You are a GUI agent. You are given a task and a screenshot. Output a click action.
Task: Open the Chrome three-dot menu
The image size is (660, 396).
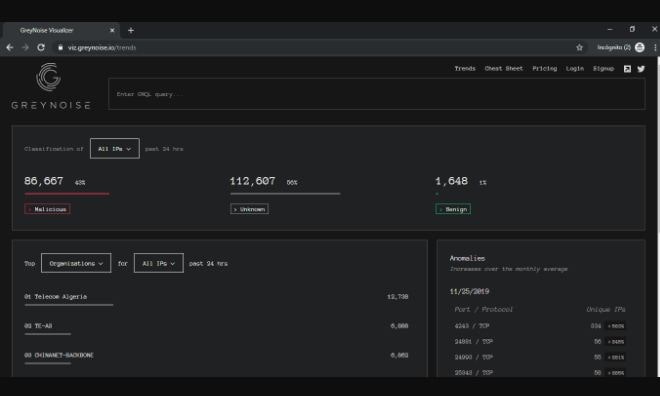click(655, 48)
